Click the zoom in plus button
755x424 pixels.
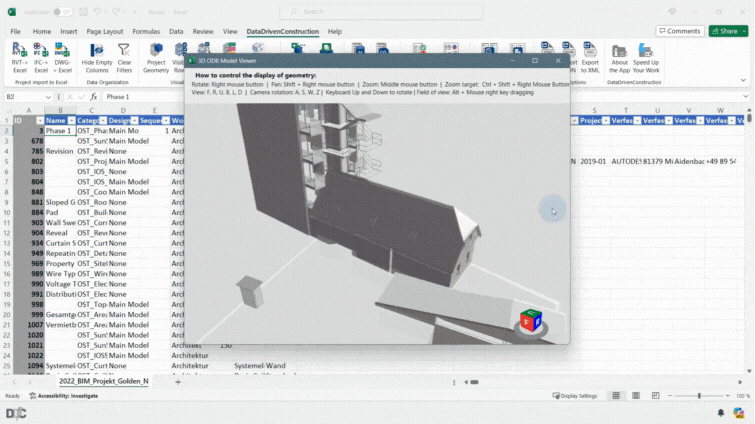[728, 396]
